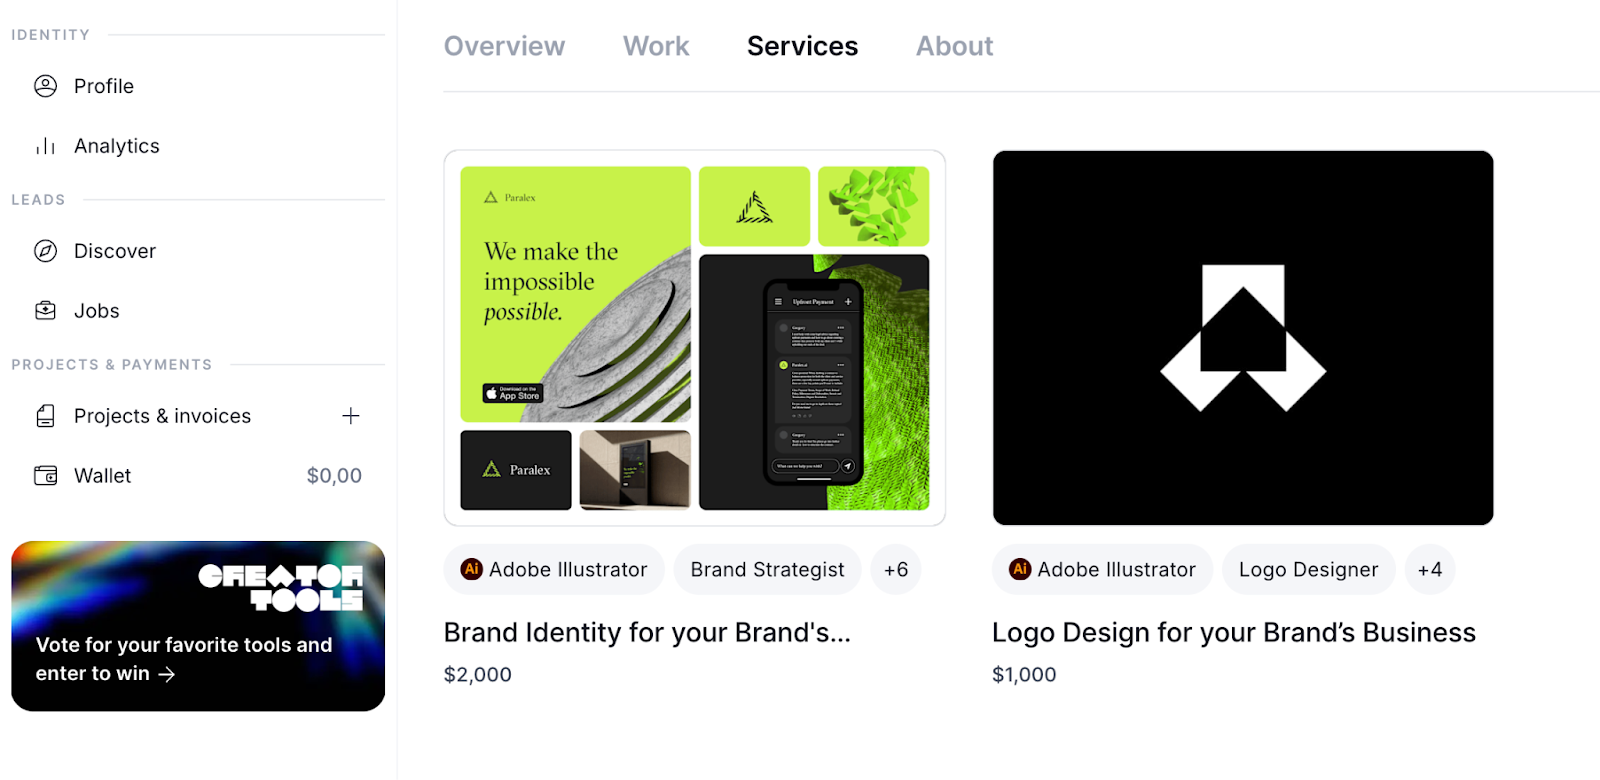The width and height of the screenshot is (1600, 780).
Task: Expand the +4 more skills tag
Action: click(1430, 570)
